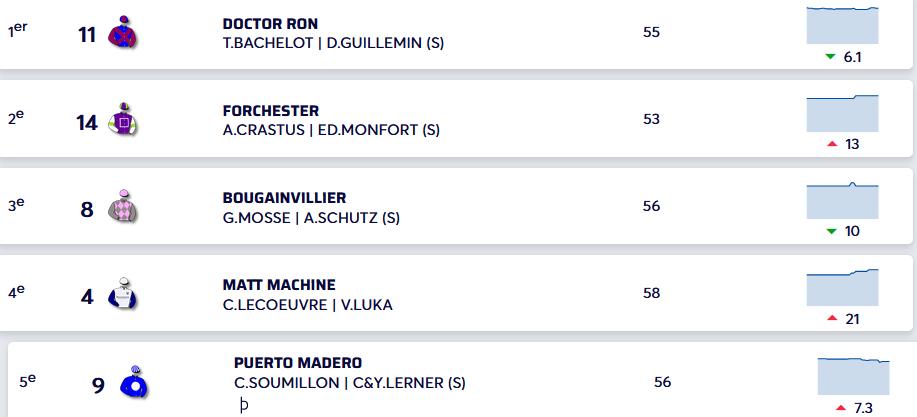Click Doctor Ron's odds trend chart
Image resolution: width=917 pixels, height=417 pixels.
click(842, 26)
